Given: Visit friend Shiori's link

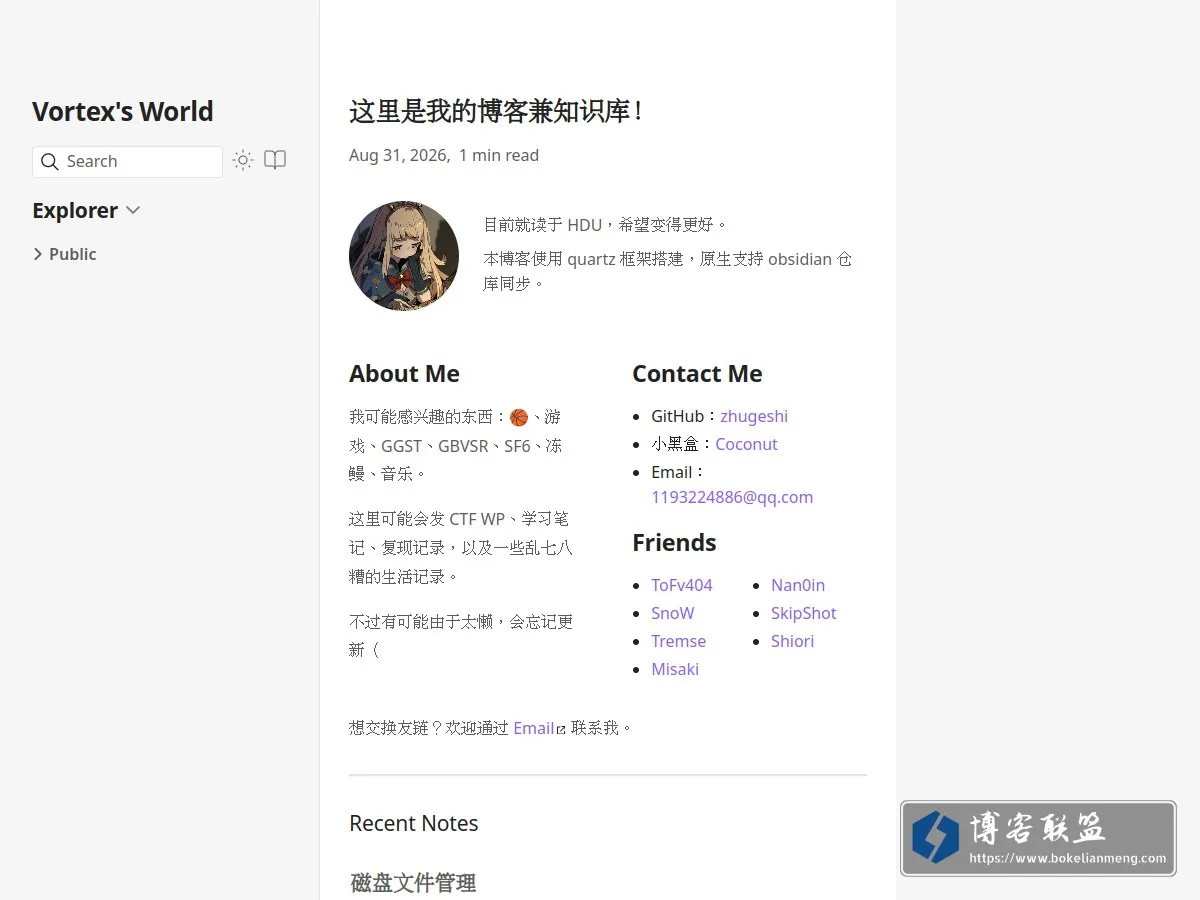Looking at the screenshot, I should (792, 641).
